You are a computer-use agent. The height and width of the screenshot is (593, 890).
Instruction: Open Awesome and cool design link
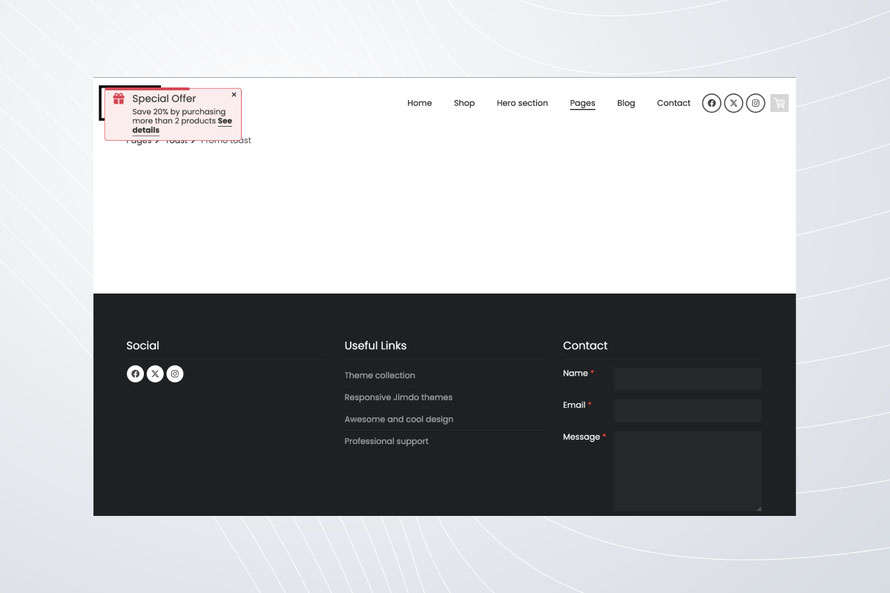click(x=399, y=419)
